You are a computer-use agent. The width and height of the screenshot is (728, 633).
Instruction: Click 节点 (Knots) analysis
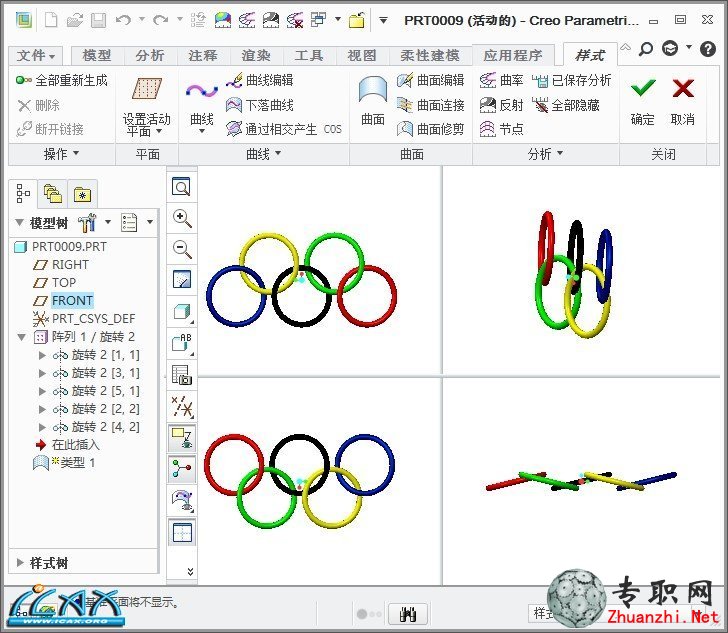(x=501, y=129)
